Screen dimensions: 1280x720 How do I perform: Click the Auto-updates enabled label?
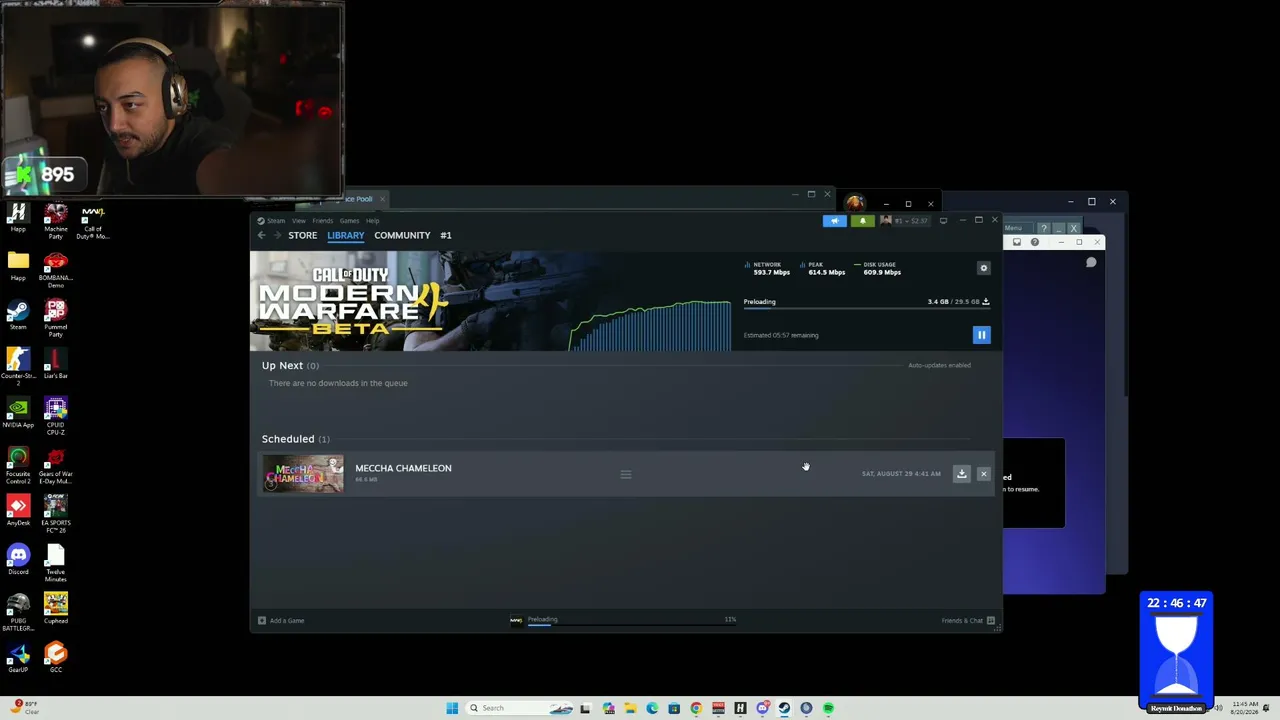[939, 365]
